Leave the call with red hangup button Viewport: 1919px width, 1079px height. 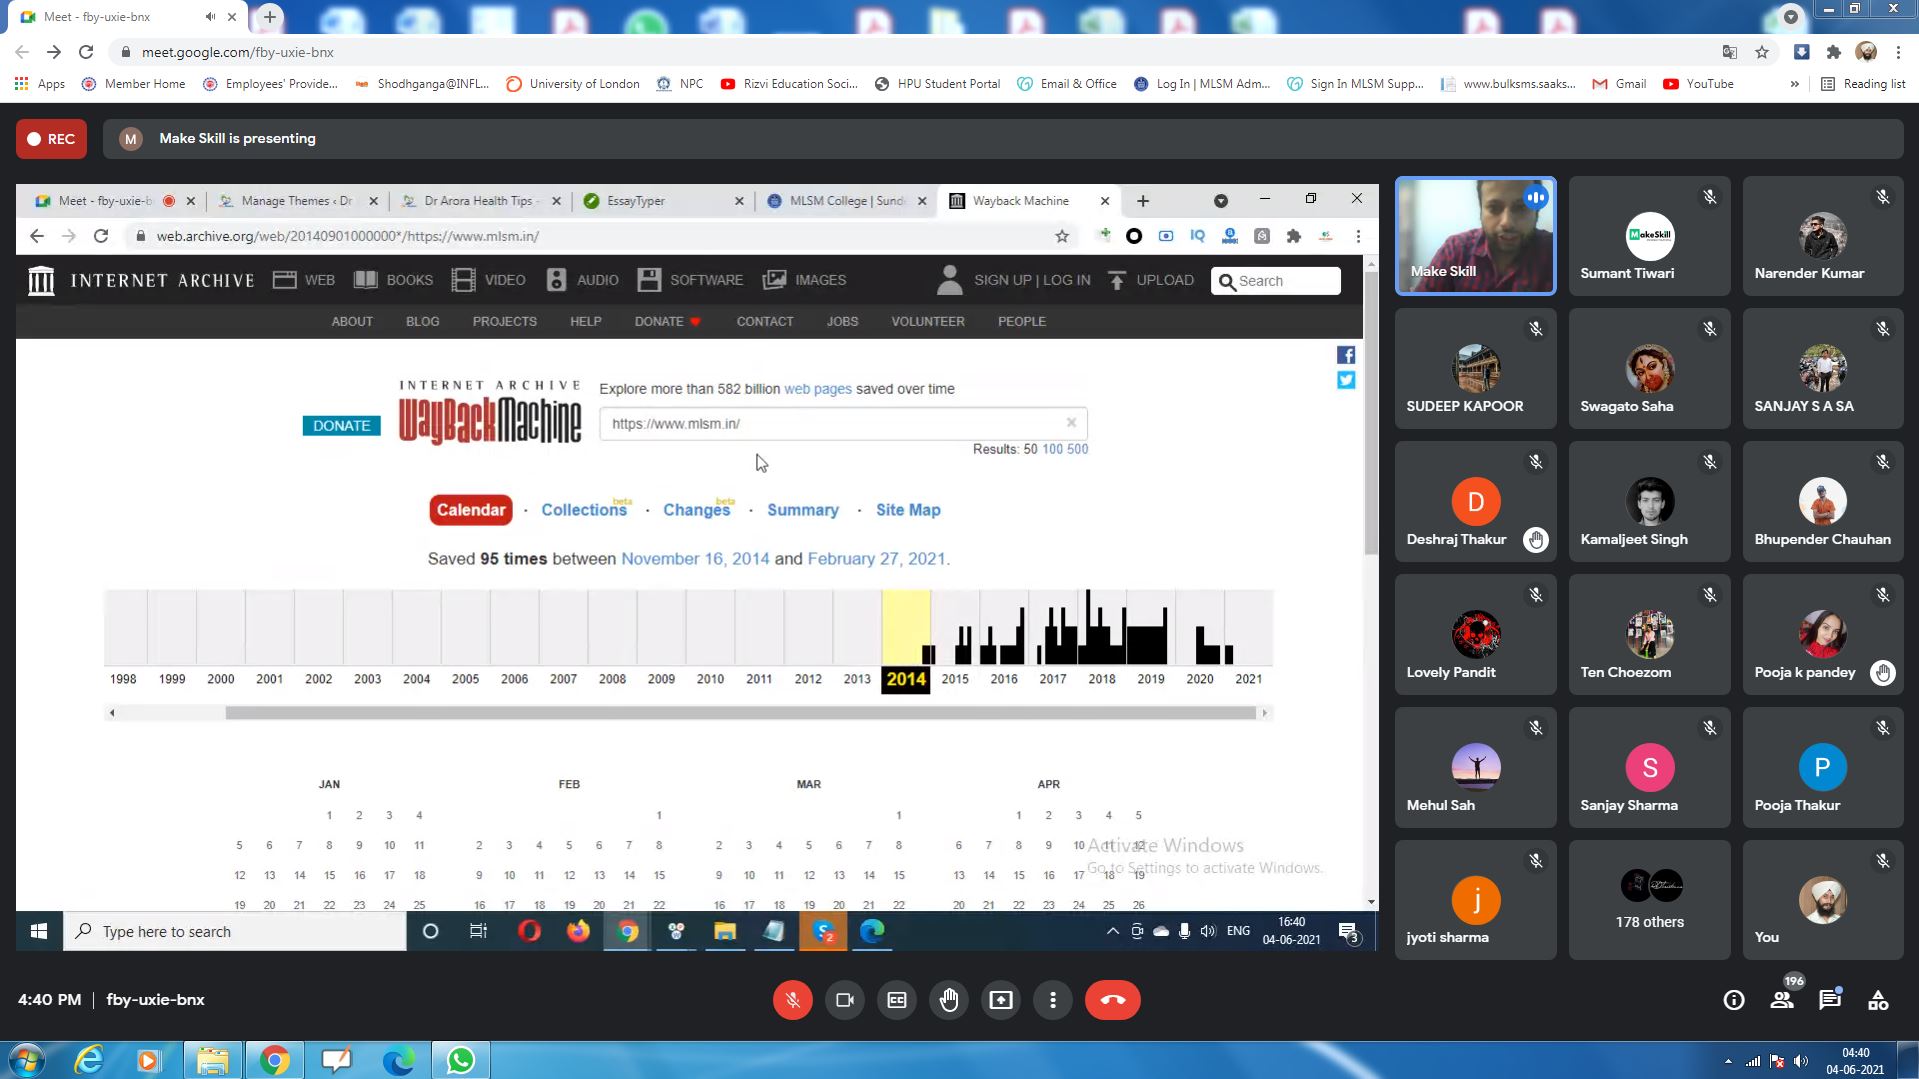(1113, 1000)
